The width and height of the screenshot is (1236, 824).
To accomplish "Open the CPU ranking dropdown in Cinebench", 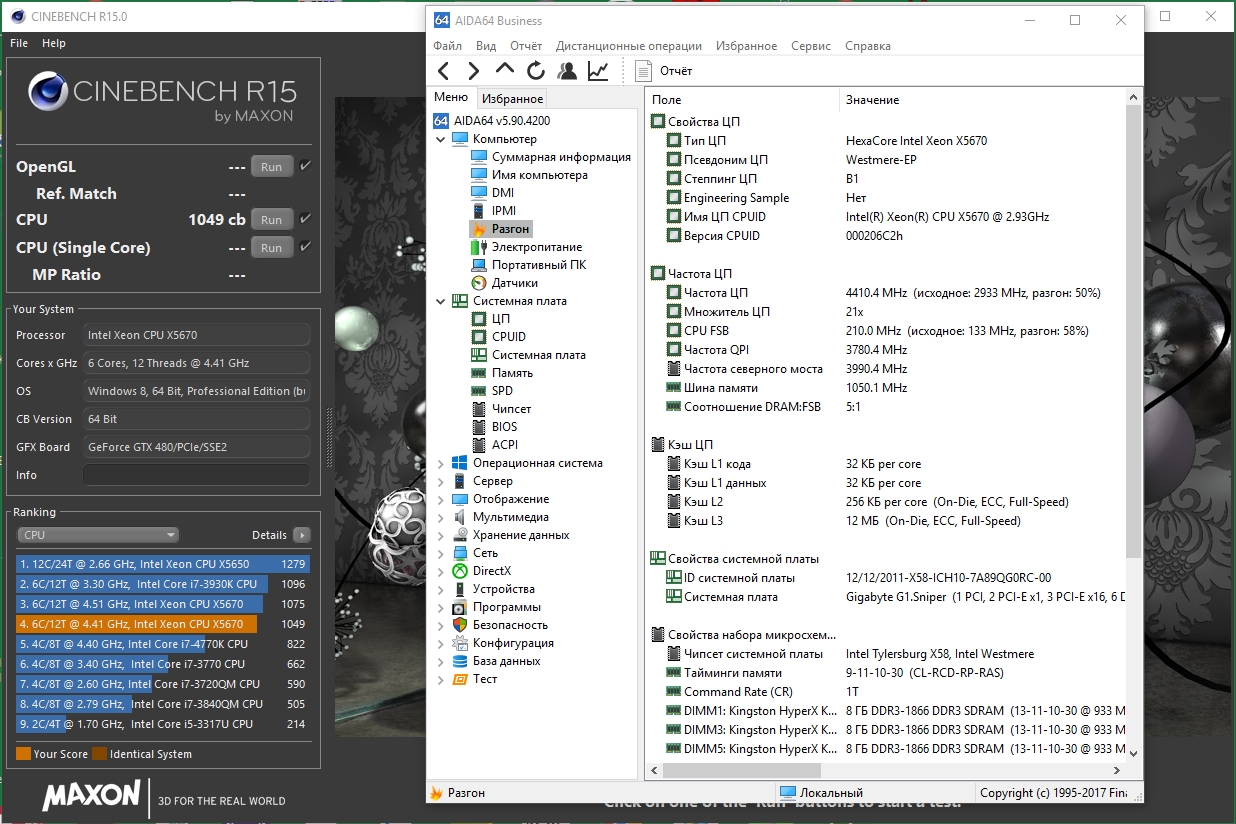I will pyautogui.click(x=98, y=535).
